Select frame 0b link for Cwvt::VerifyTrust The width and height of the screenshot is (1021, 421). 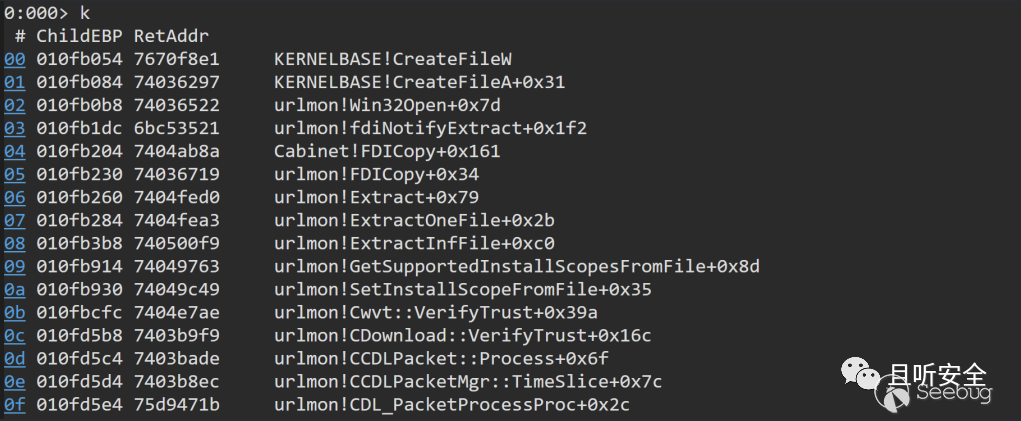14,312
